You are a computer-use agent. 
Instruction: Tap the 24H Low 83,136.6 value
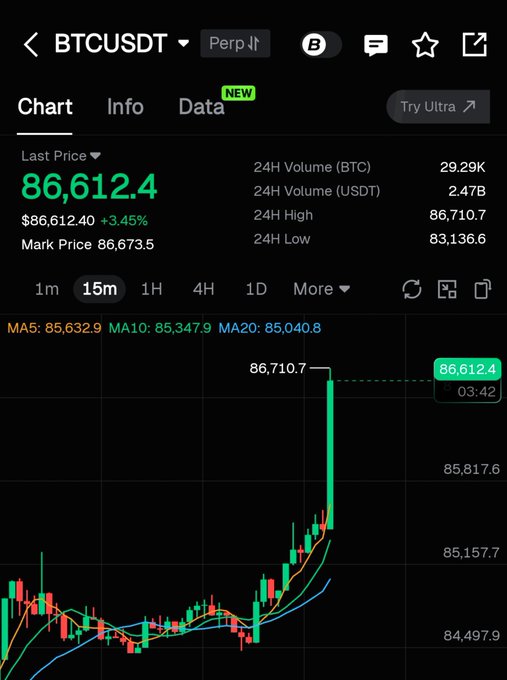click(x=458, y=239)
